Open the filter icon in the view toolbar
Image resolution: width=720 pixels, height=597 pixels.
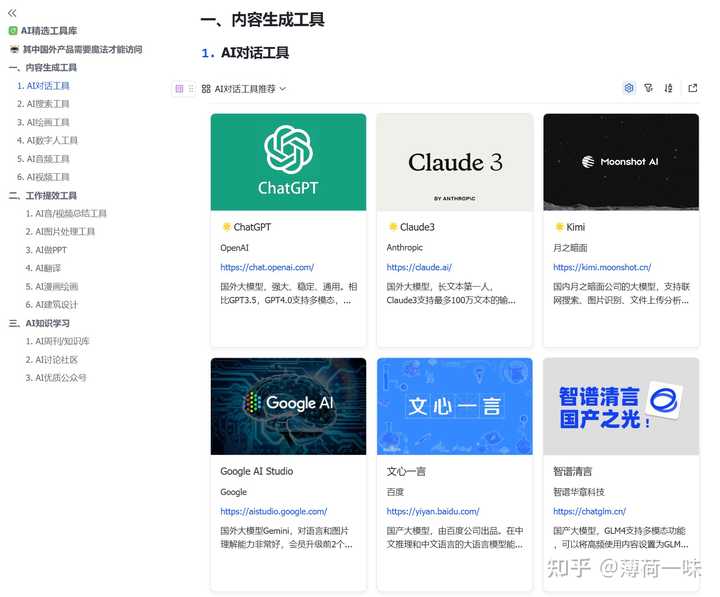648,88
